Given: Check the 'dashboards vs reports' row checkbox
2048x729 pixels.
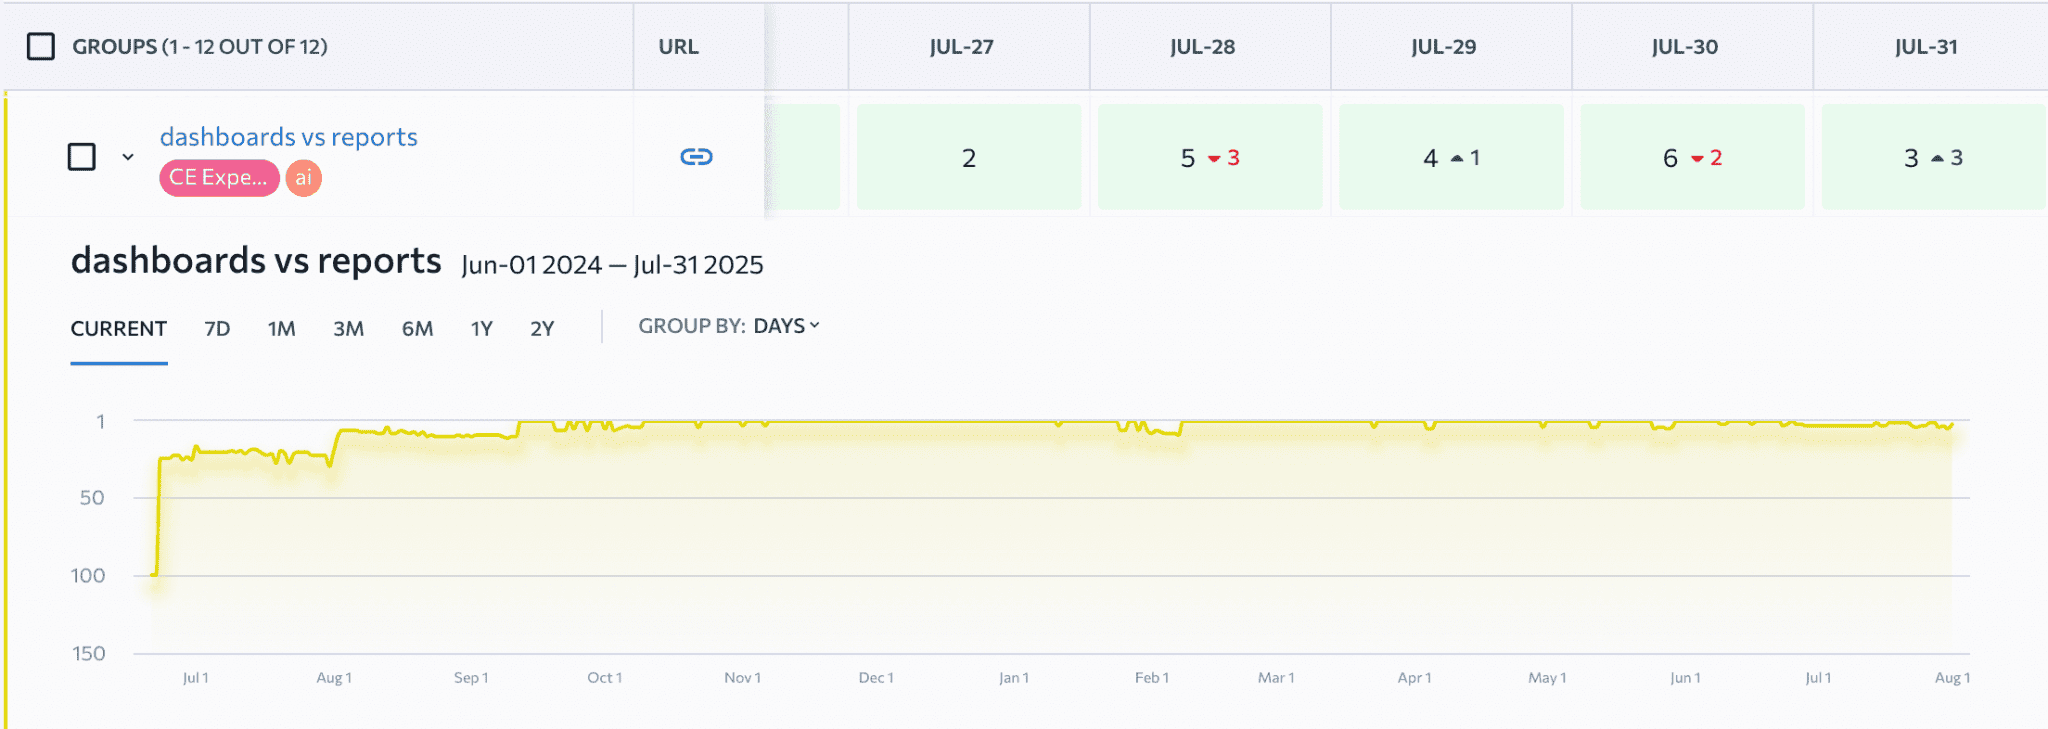Looking at the screenshot, I should [x=82, y=157].
